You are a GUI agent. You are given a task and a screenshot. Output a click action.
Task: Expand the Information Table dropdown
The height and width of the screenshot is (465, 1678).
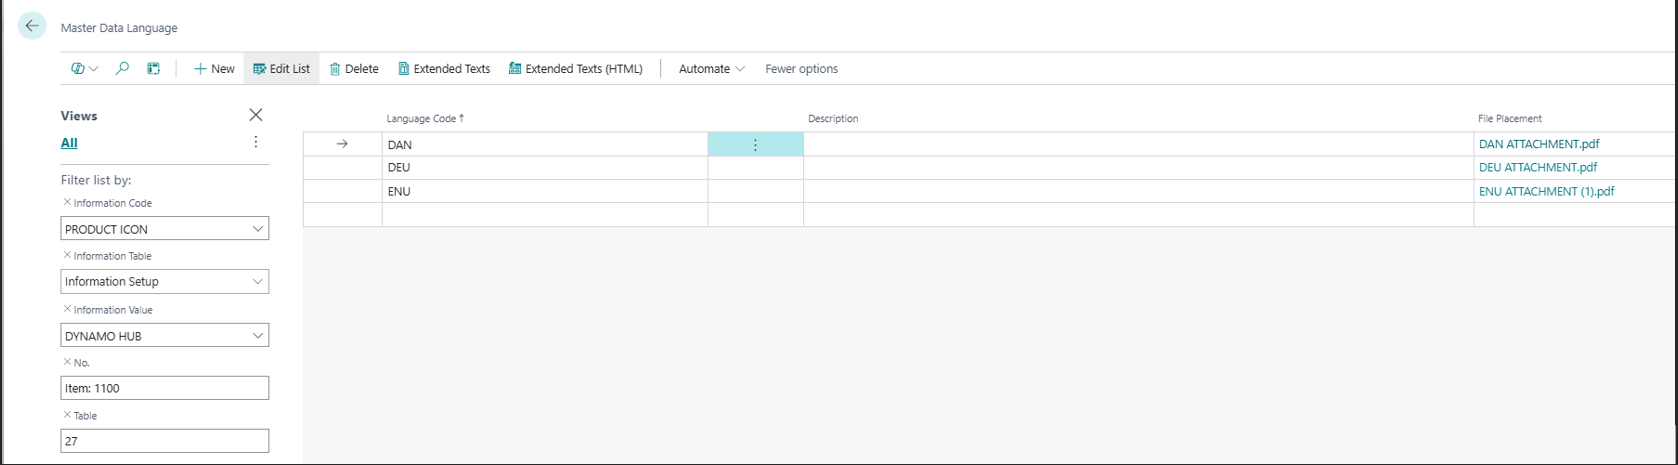[257, 282]
